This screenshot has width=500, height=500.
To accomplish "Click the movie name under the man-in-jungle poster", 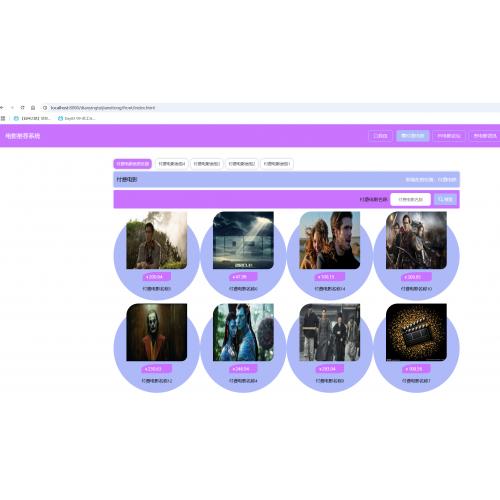I will pos(157,289).
